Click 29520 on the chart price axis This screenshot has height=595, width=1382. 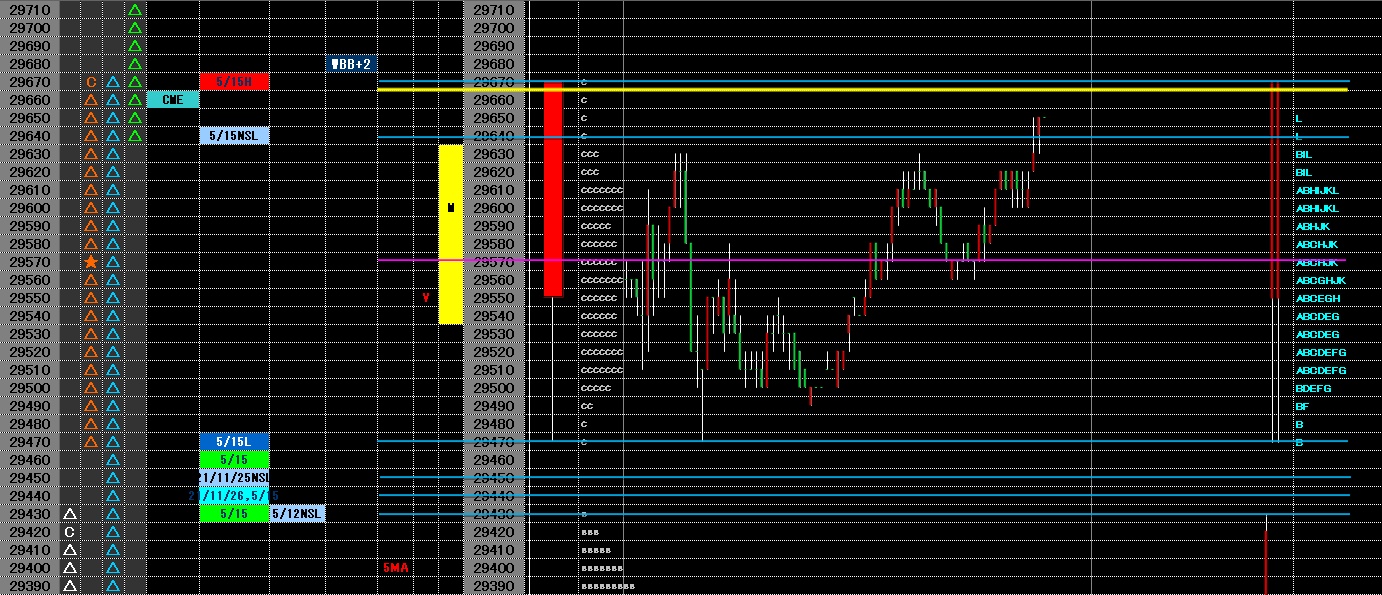(x=492, y=352)
